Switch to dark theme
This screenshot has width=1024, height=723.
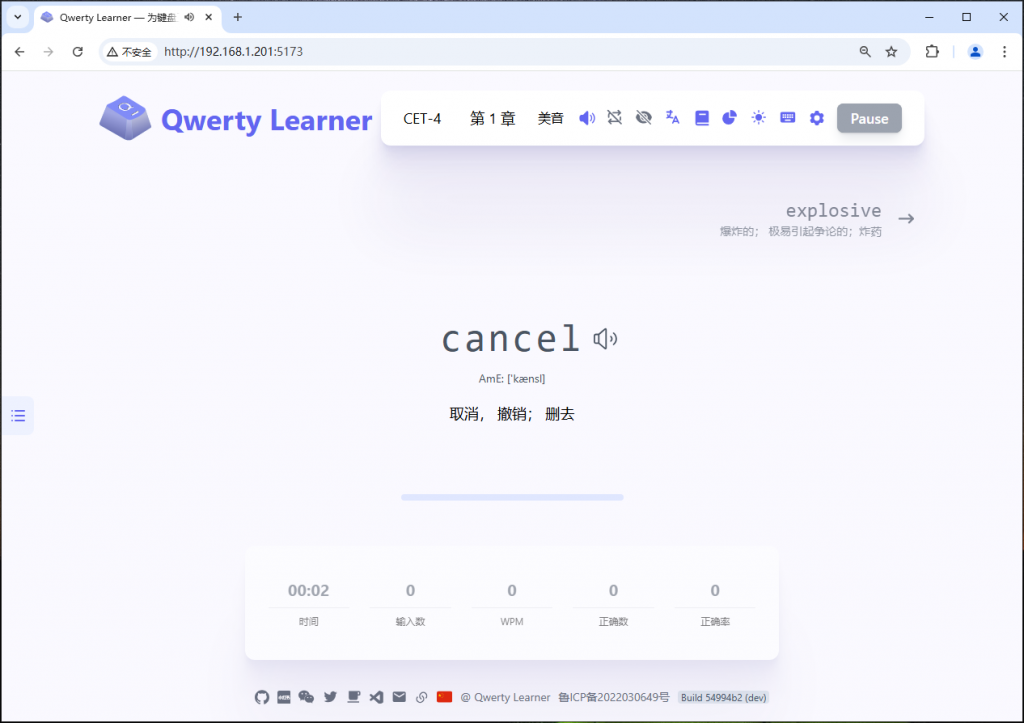[758, 117]
